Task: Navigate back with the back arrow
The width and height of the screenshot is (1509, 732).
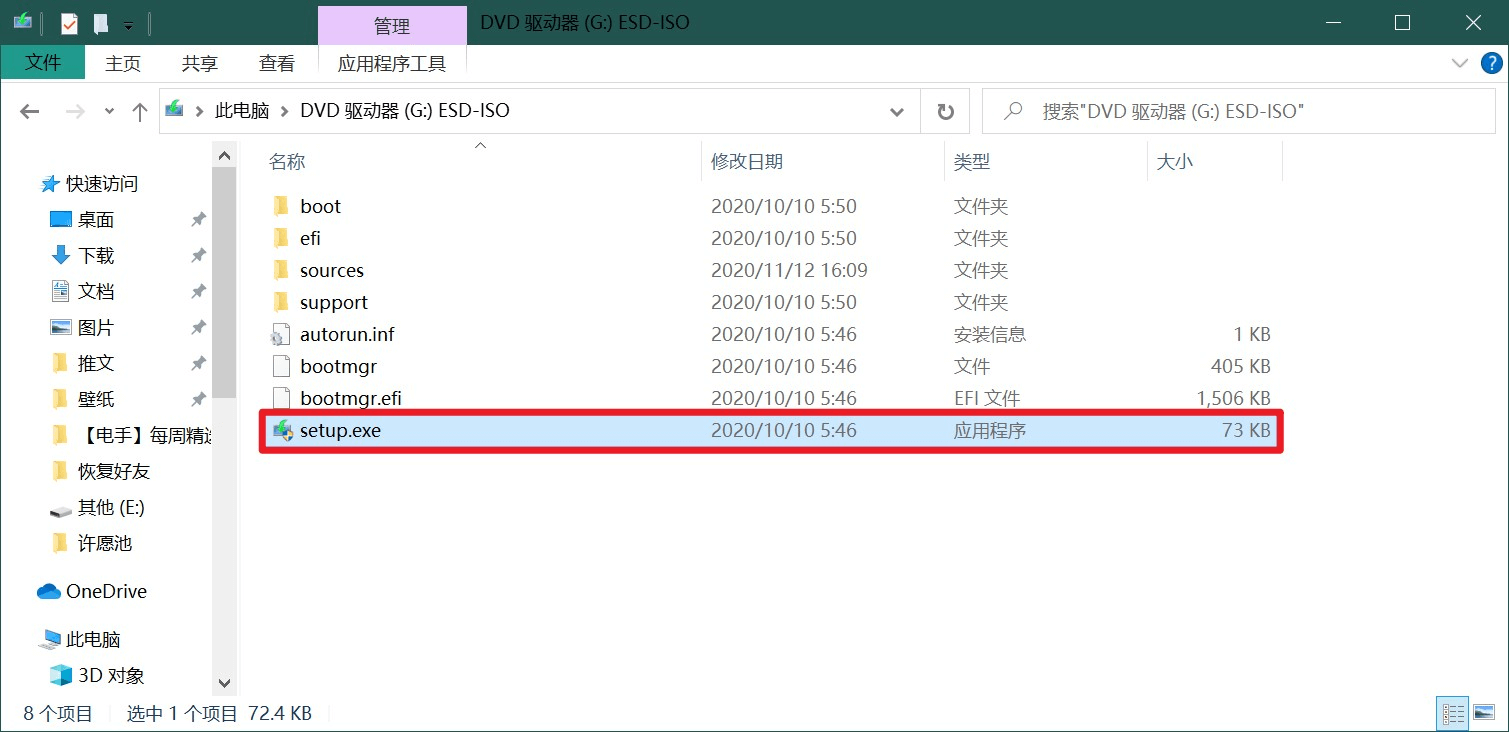Action: click(29, 111)
